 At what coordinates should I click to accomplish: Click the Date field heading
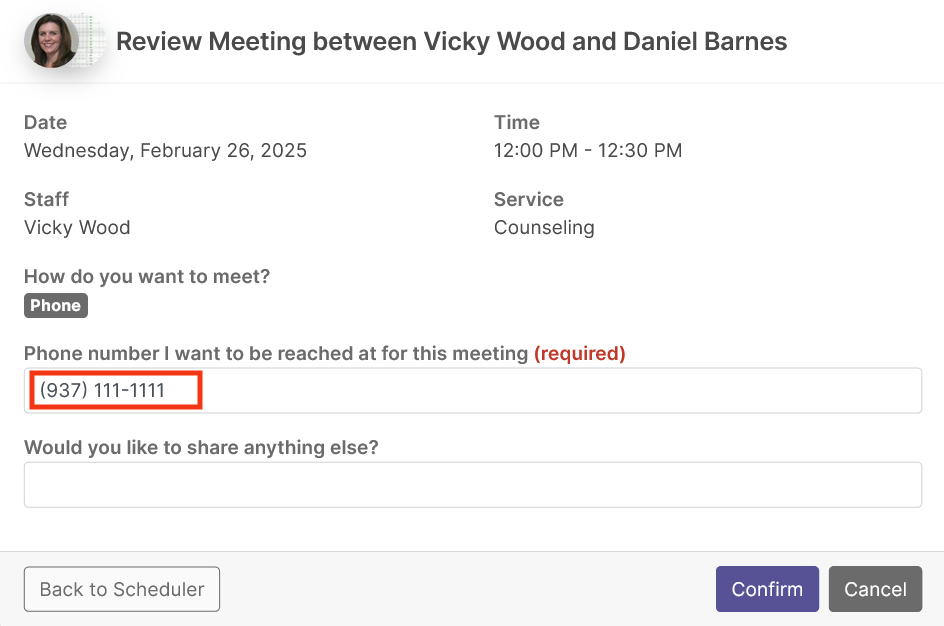point(45,122)
